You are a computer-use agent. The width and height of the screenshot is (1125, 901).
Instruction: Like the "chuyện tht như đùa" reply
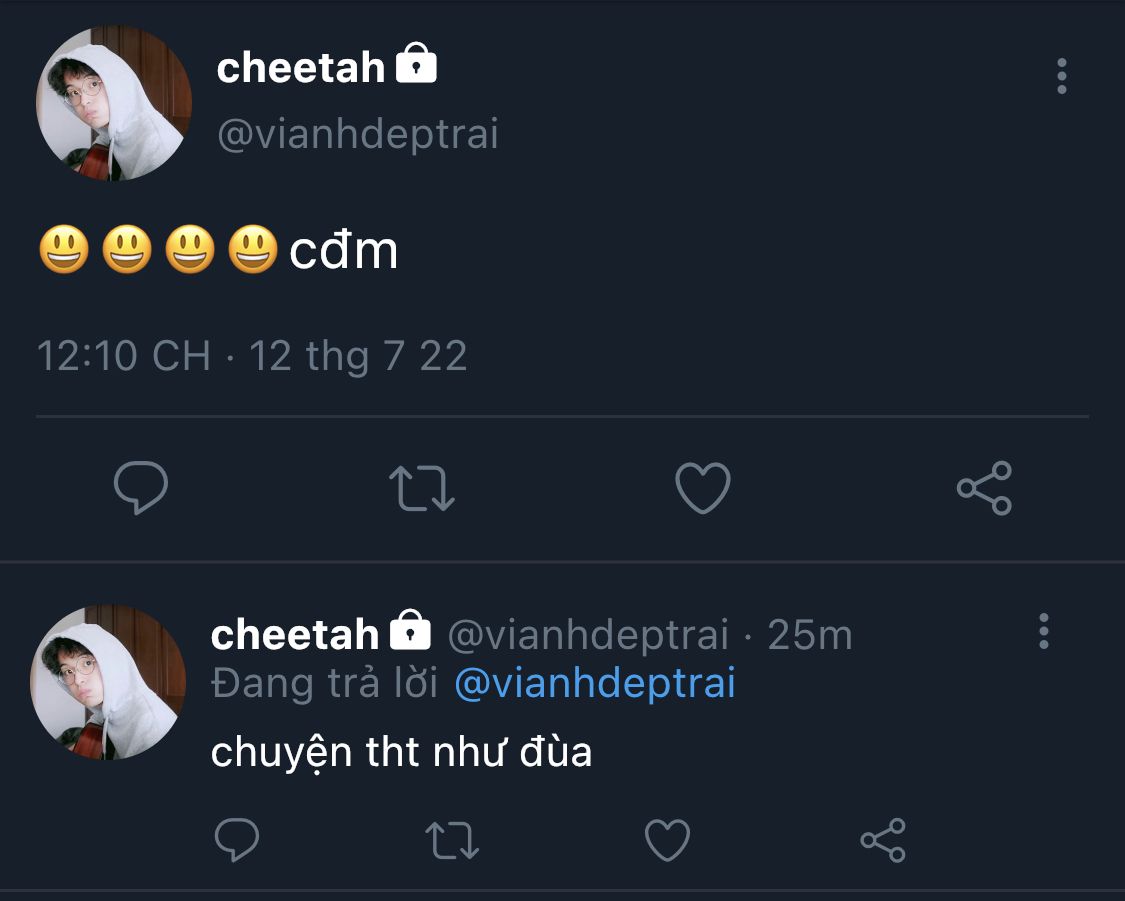[667, 840]
